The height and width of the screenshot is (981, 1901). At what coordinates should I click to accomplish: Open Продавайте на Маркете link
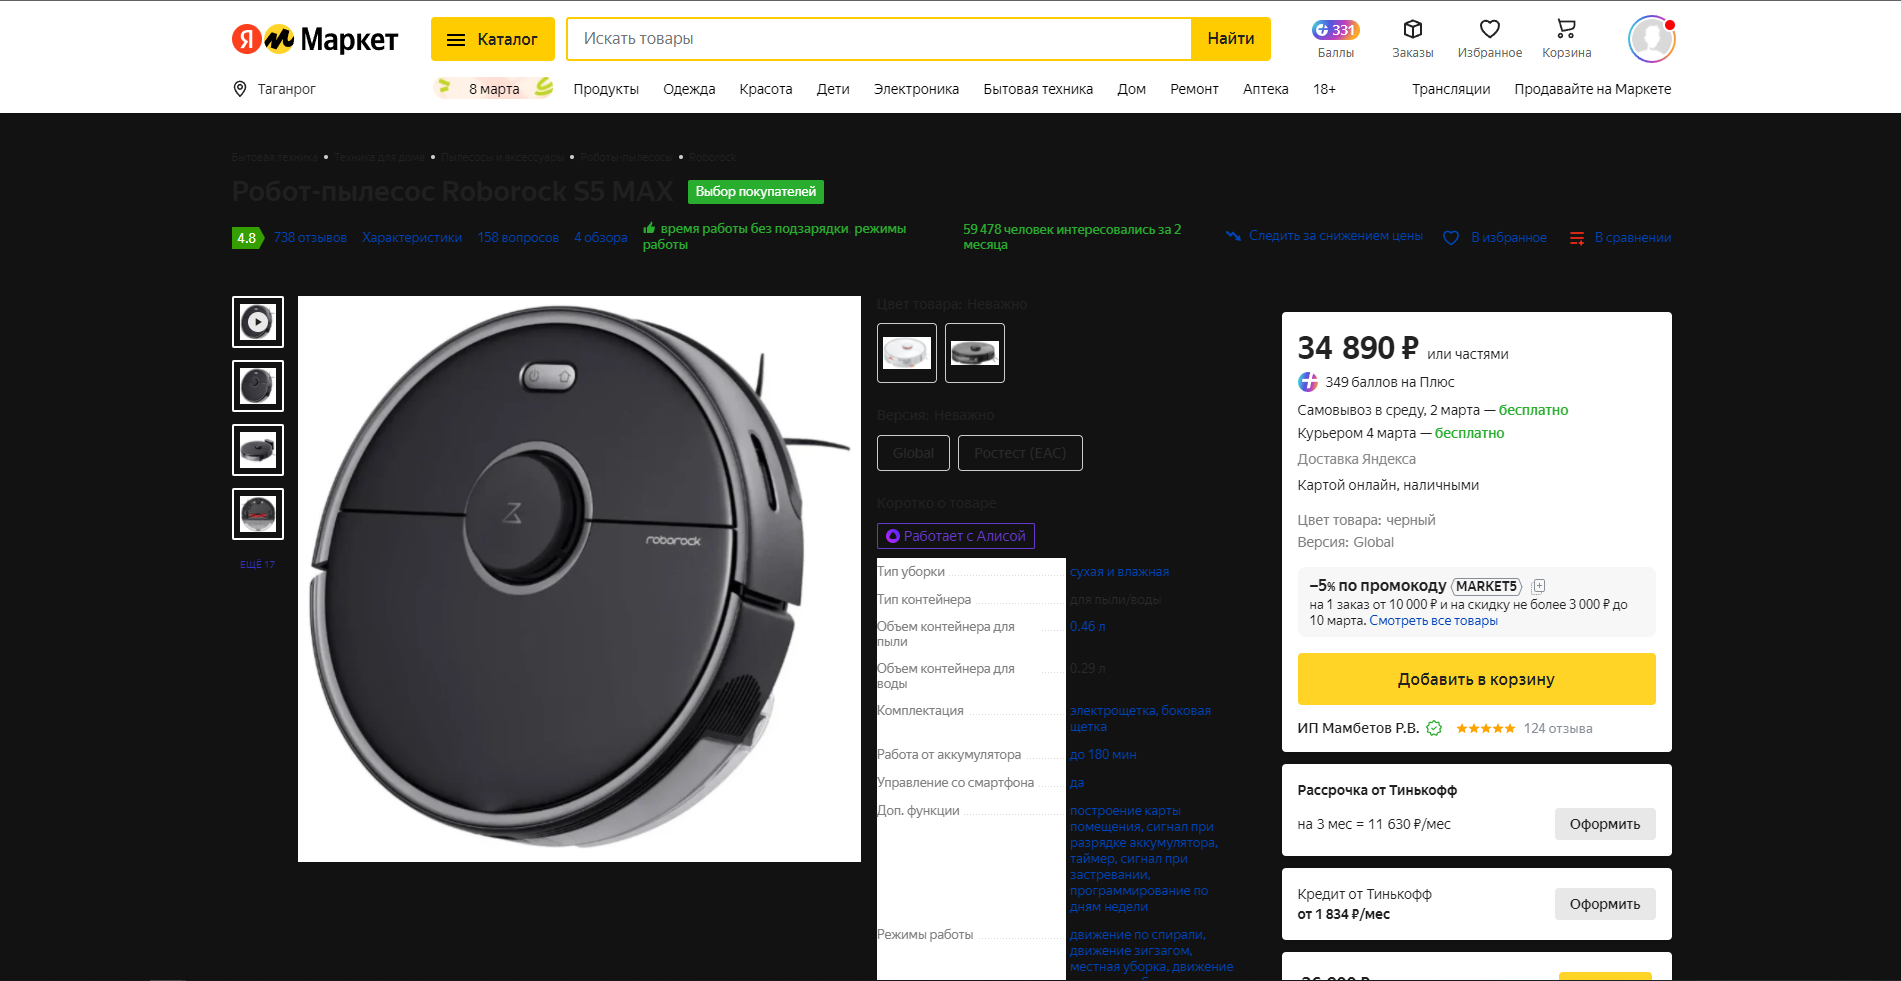pyautogui.click(x=1592, y=89)
